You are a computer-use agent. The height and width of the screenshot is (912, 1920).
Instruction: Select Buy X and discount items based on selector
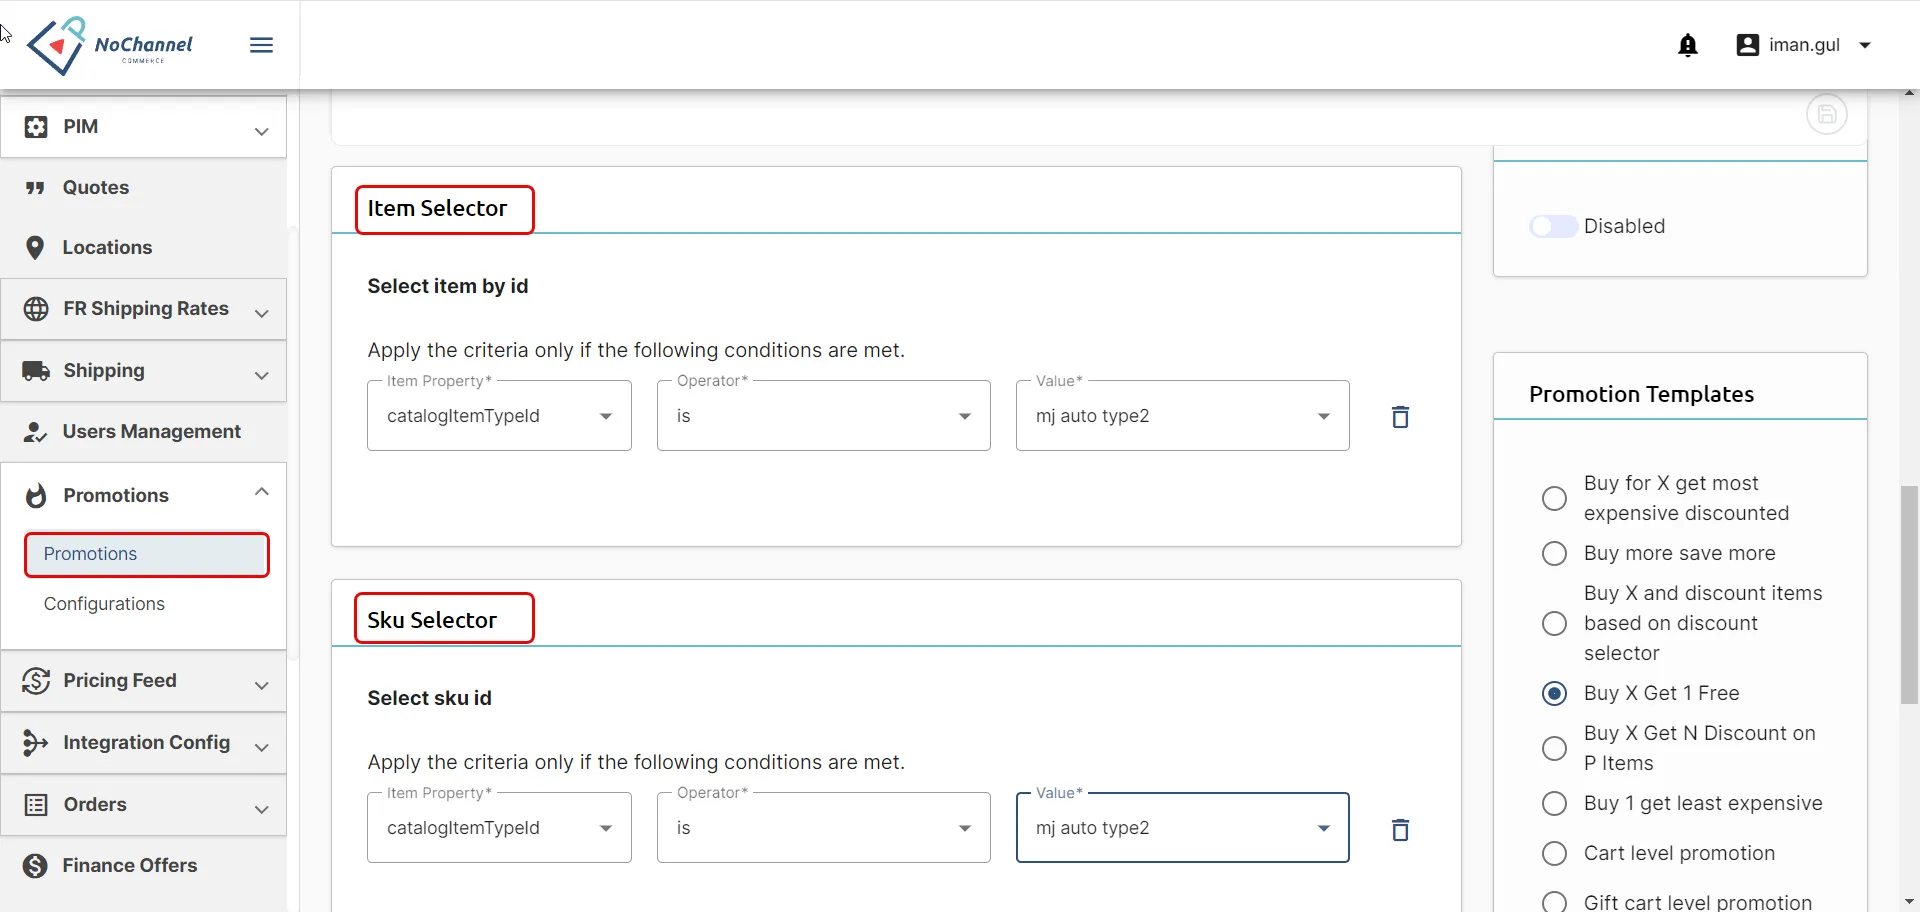(1554, 623)
